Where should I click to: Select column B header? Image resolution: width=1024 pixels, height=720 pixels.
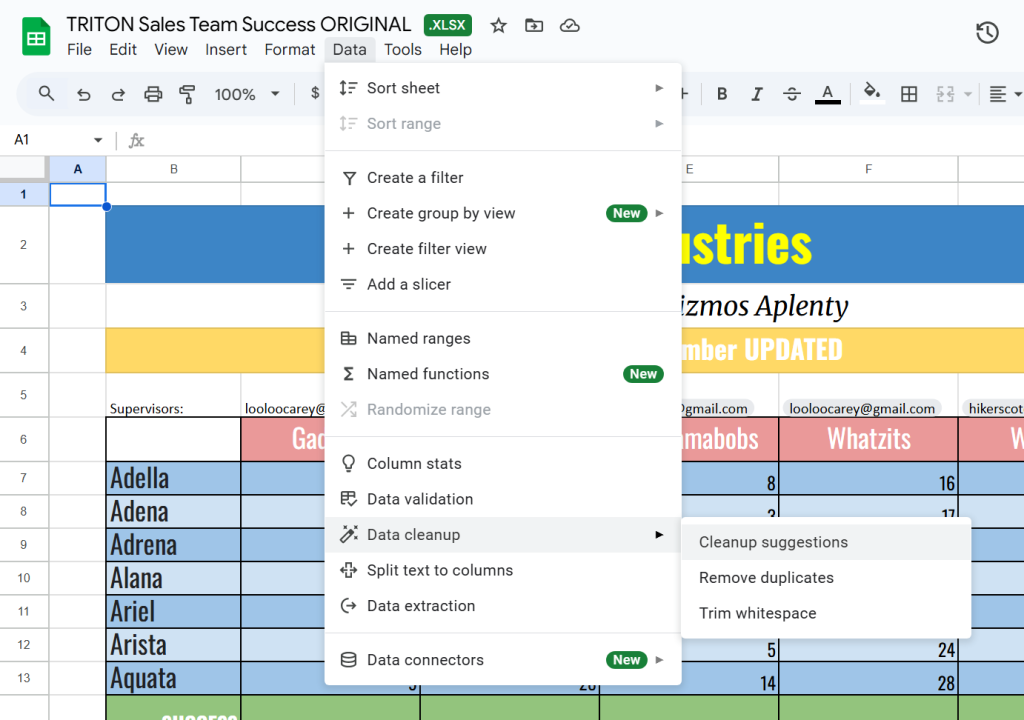(x=174, y=169)
